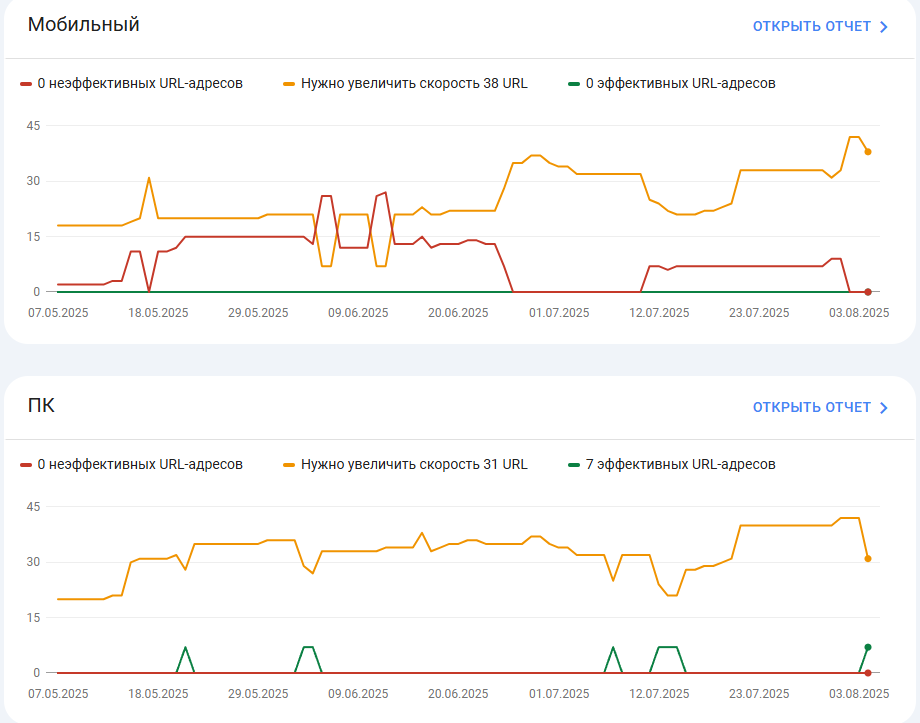Image resolution: width=920 pixels, height=723 pixels.
Task: Click green legend swatch in Mobile chart
Action: click(574, 84)
